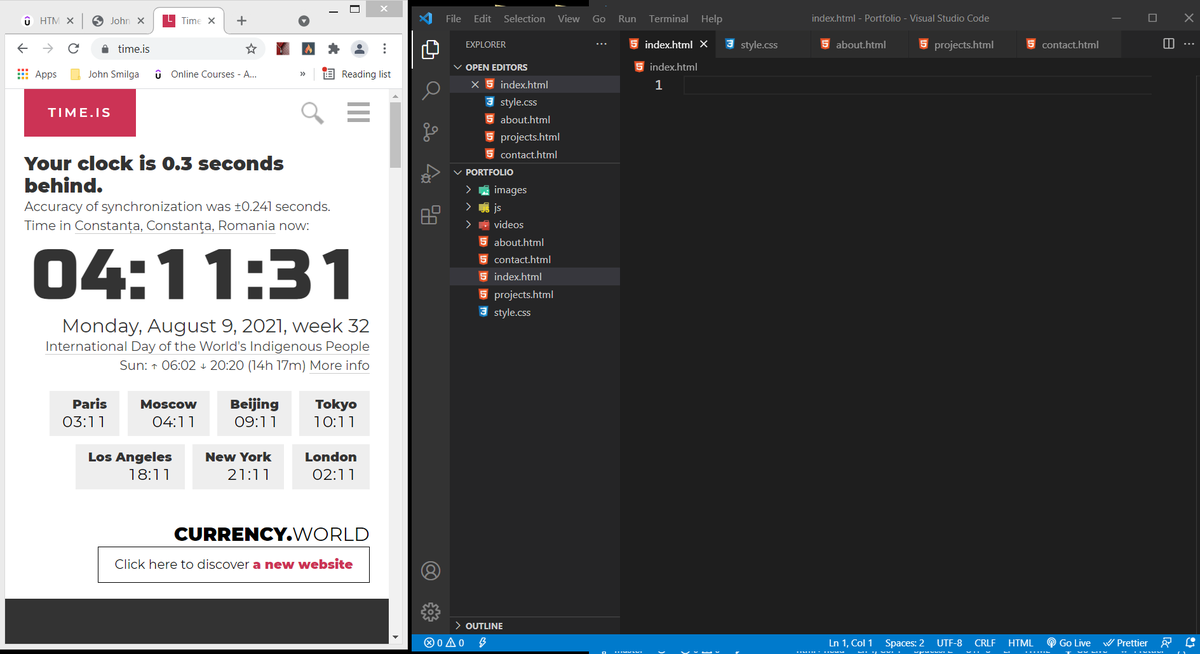
Task: Open the editor More Actions ellipsis
Action: [1188, 44]
